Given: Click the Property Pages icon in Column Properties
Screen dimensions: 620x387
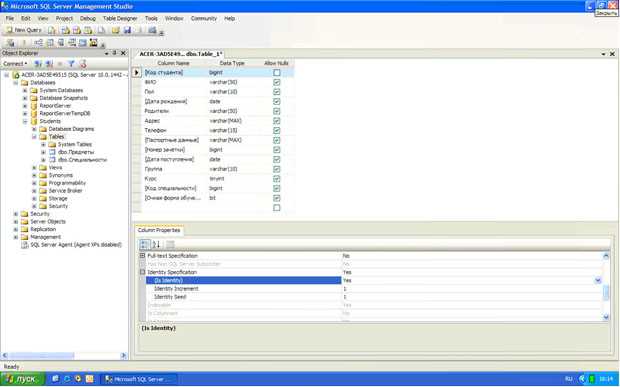Looking at the screenshot, I should pyautogui.click(x=170, y=244).
